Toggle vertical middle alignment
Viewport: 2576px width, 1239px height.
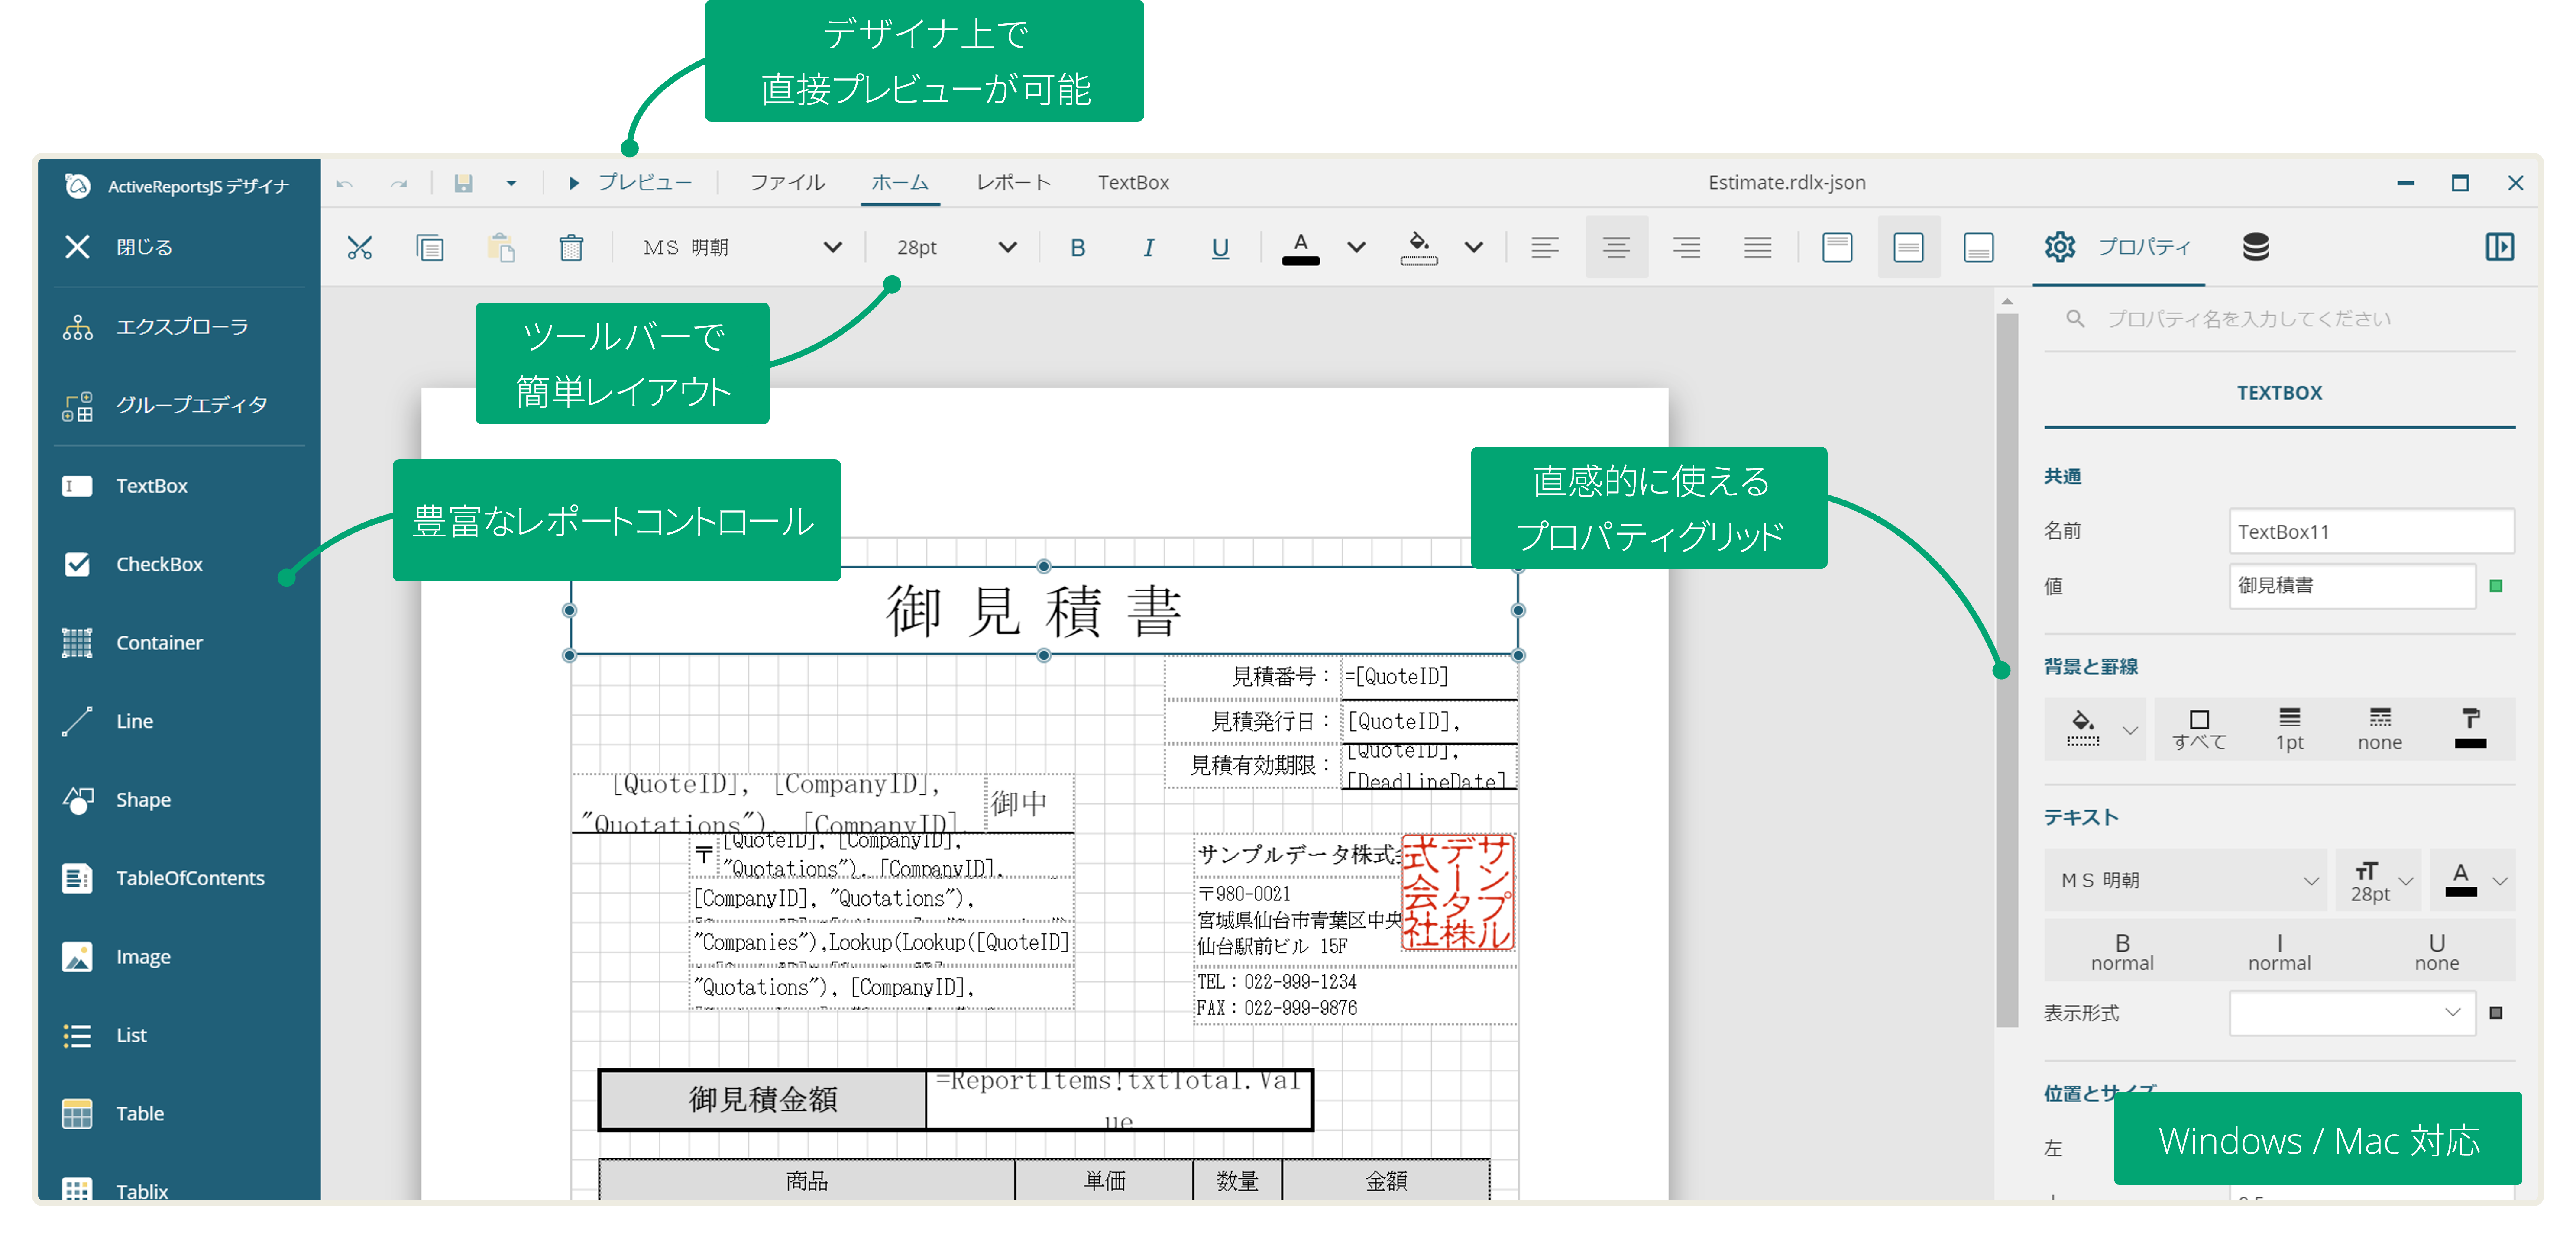point(1908,247)
